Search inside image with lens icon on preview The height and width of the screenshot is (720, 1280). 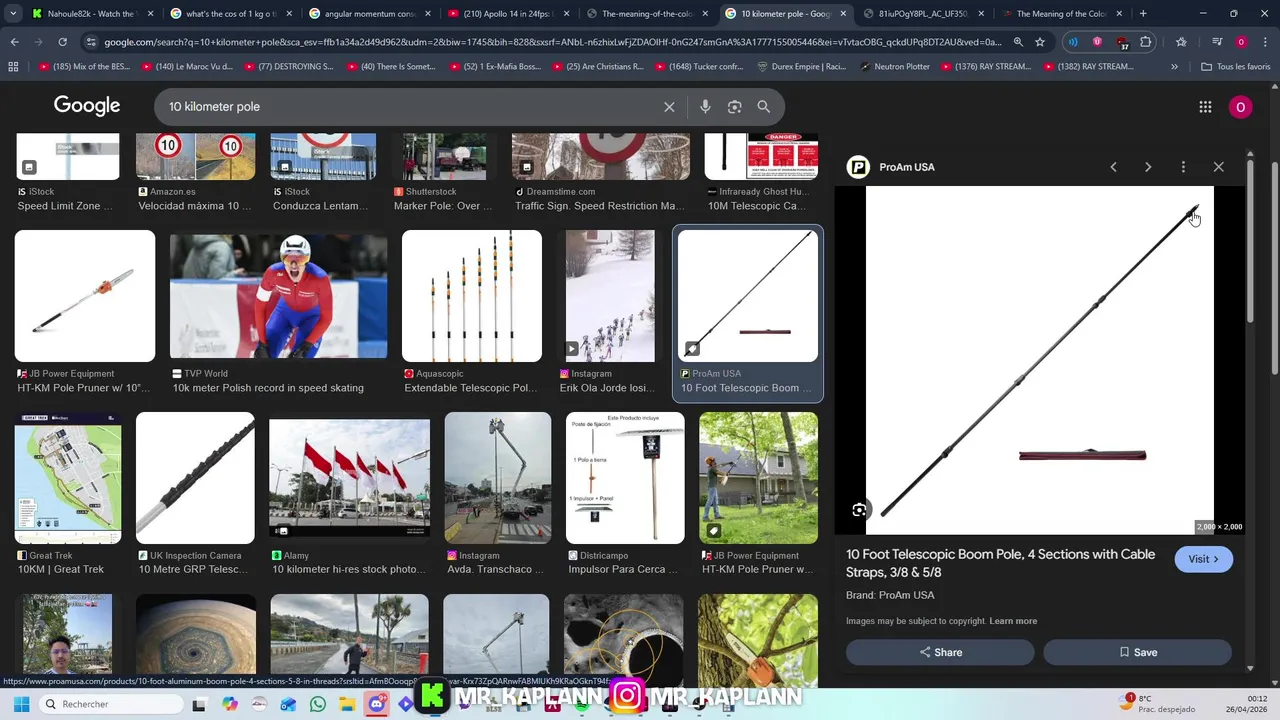coord(859,510)
